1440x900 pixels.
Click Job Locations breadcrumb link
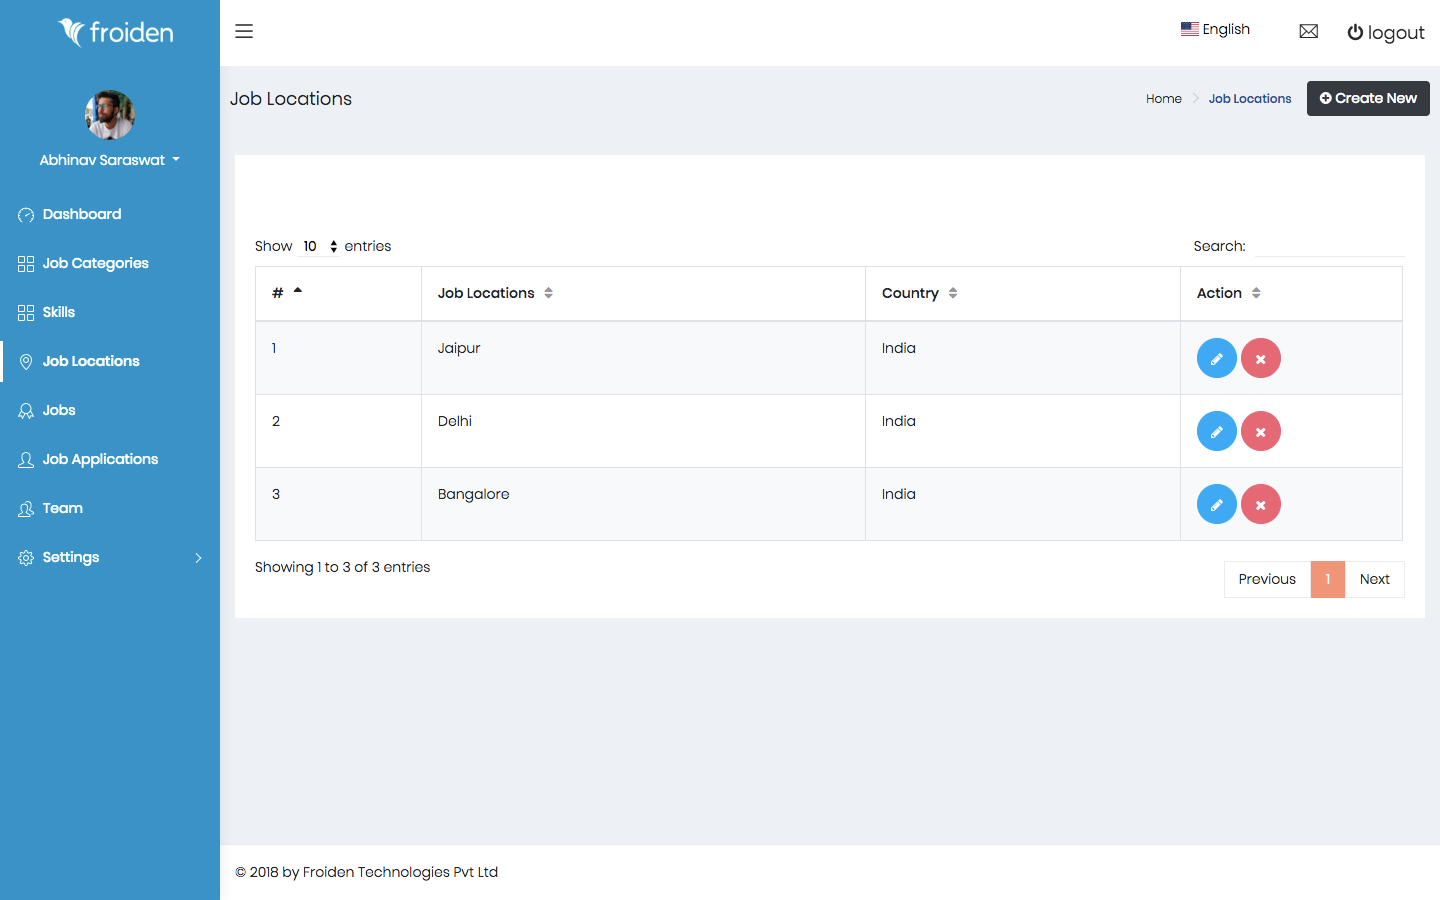pyautogui.click(x=1250, y=98)
